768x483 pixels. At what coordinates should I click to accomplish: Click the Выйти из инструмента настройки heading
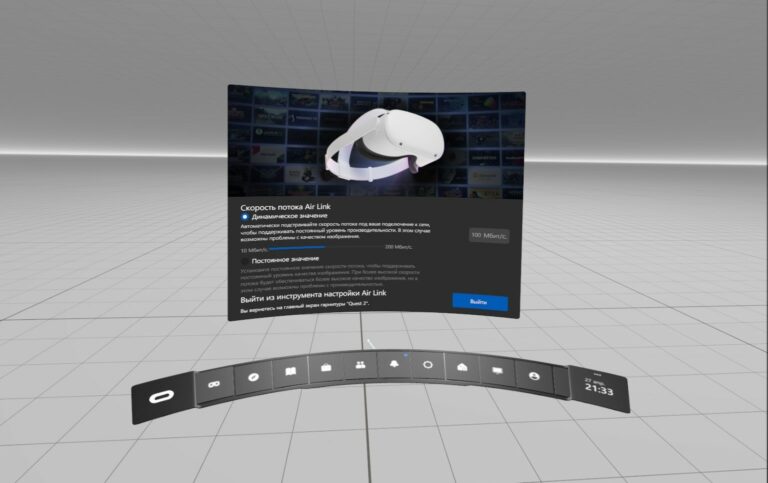[313, 295]
